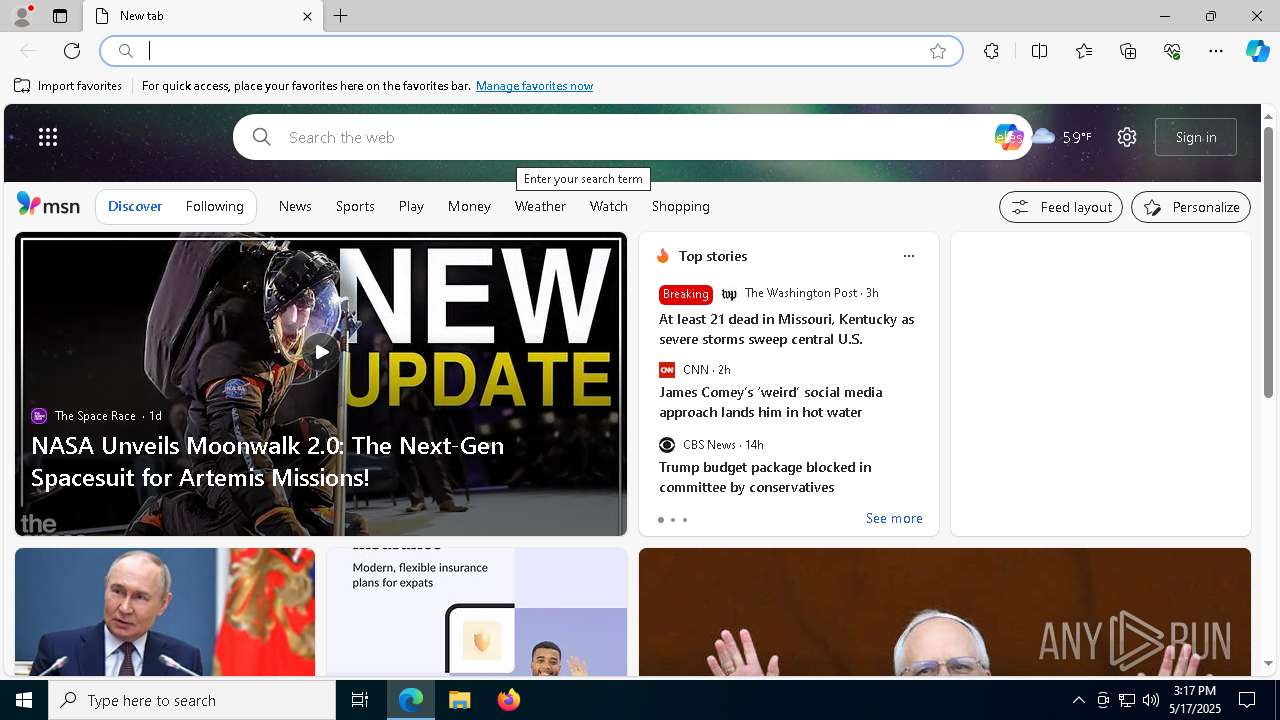
Task: Open the Shopping menu item
Action: [681, 206]
